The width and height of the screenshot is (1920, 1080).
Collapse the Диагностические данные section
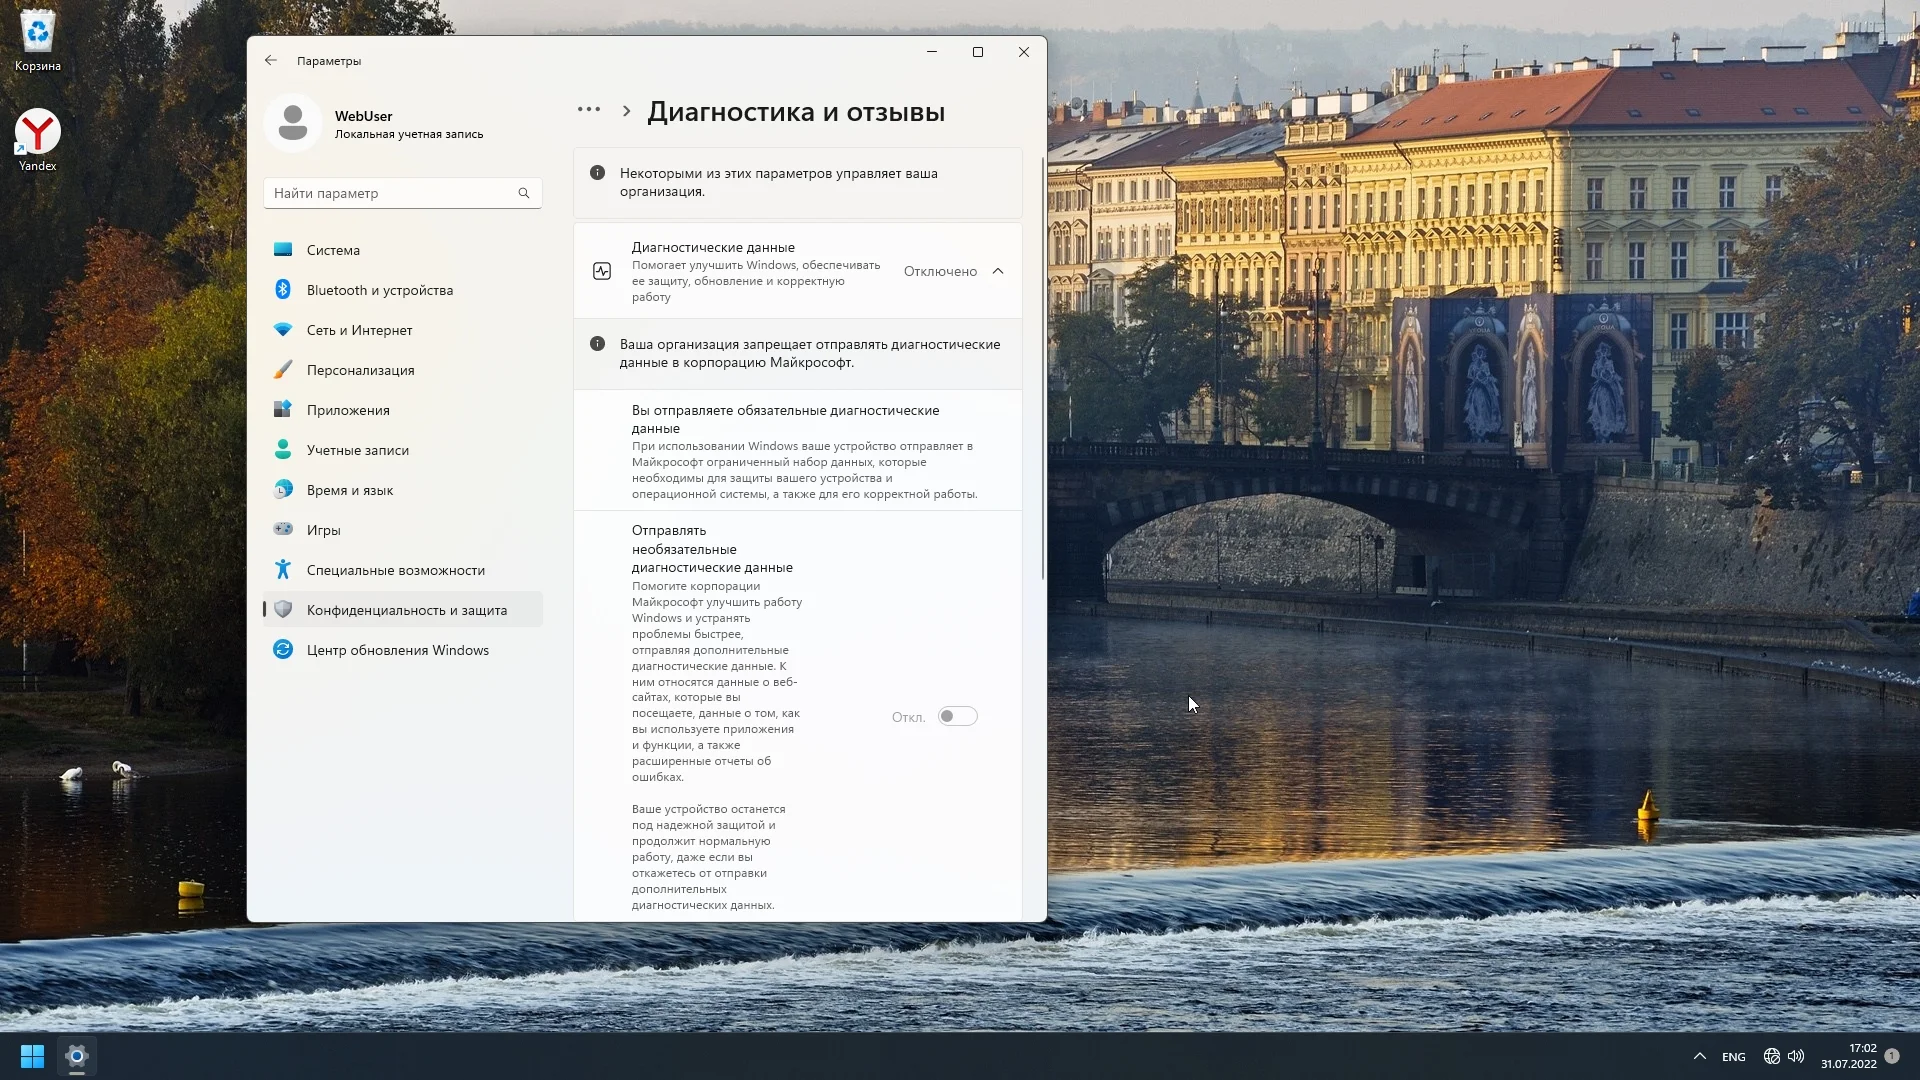pyautogui.click(x=997, y=271)
